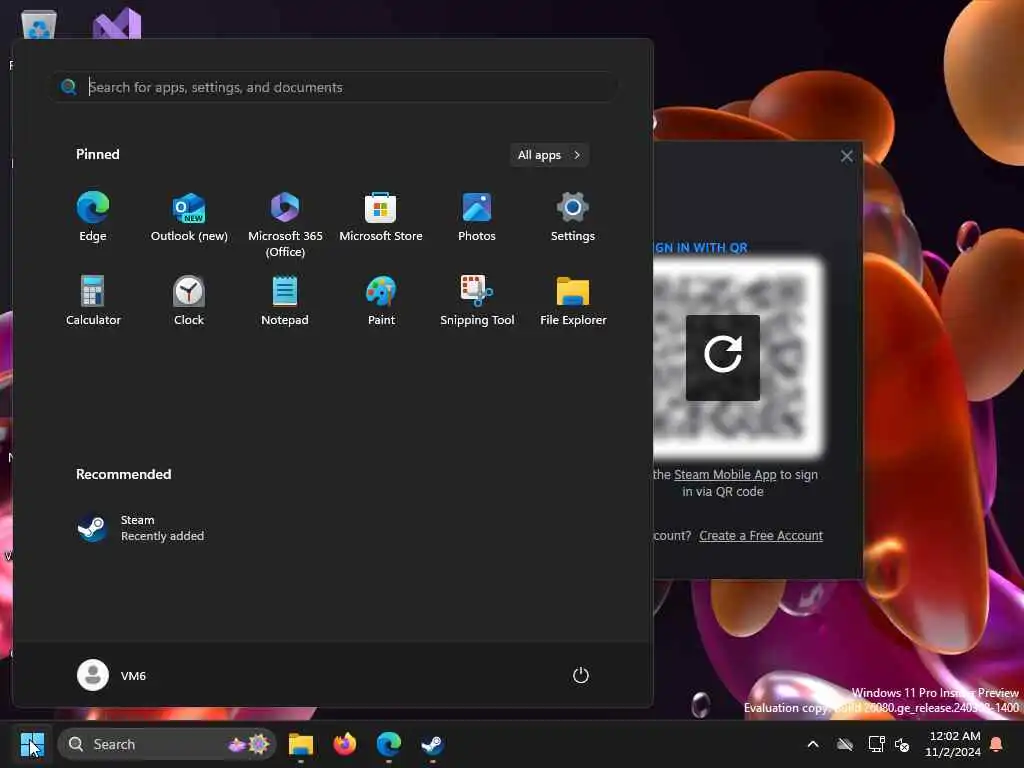Image resolution: width=1024 pixels, height=768 pixels.
Task: Click the OneDrive cloud tray icon
Action: (845, 744)
